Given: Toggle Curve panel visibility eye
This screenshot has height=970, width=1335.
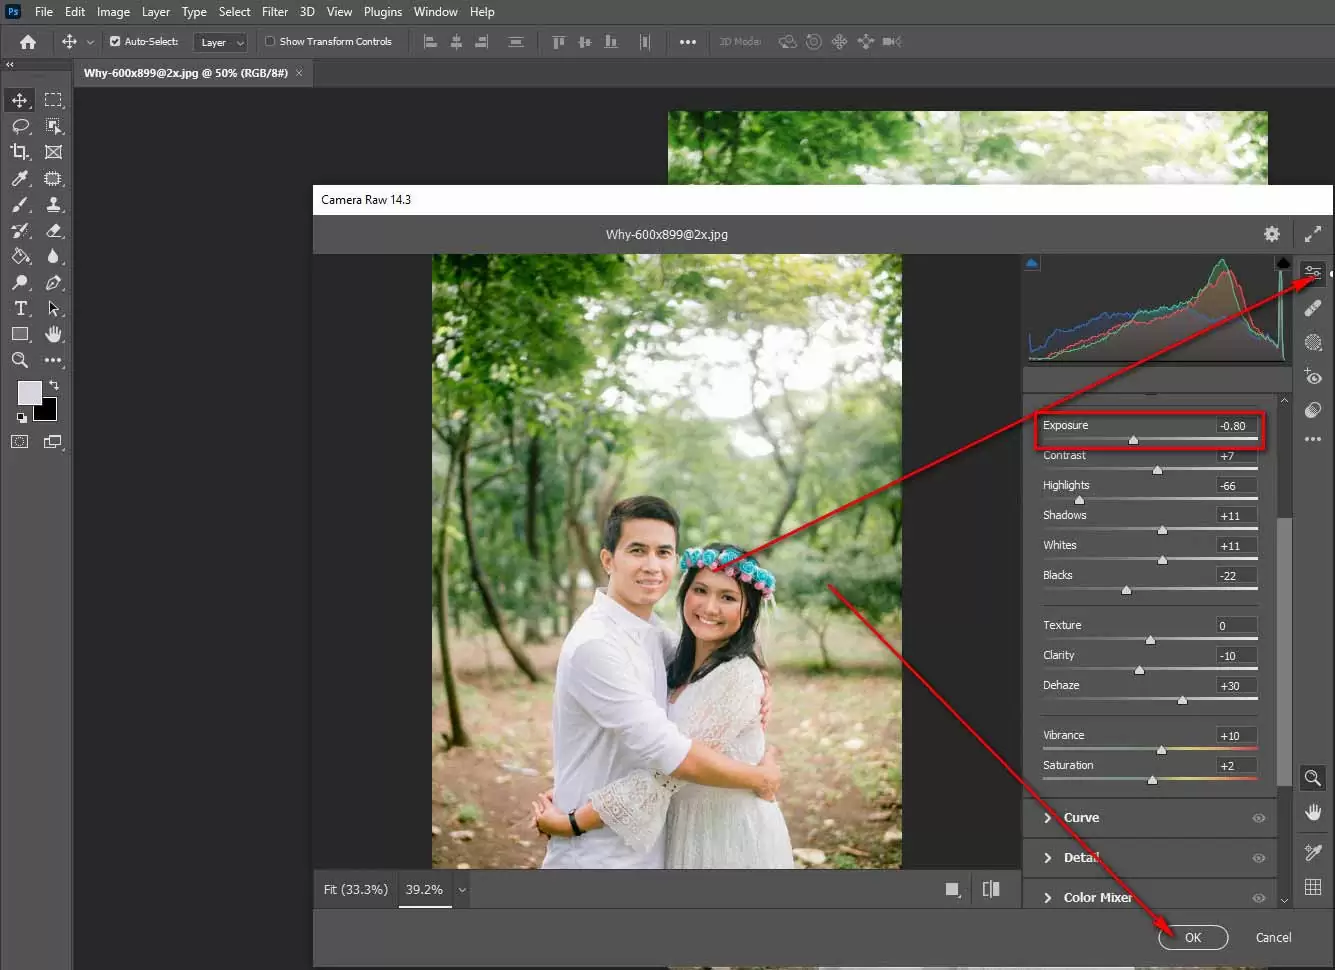Looking at the screenshot, I should (1259, 818).
